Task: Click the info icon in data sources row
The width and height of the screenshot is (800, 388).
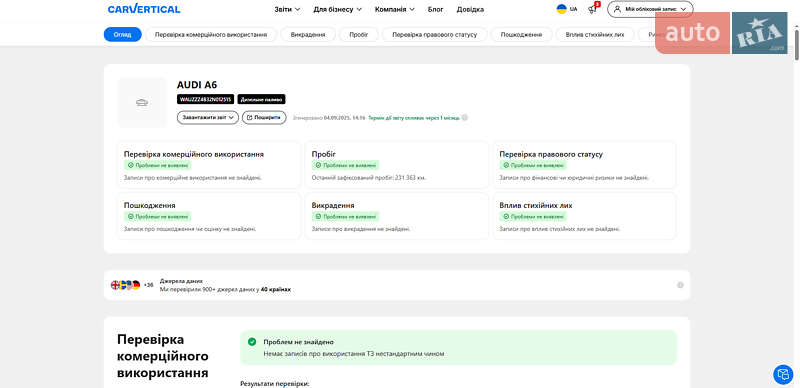Action: click(680, 285)
